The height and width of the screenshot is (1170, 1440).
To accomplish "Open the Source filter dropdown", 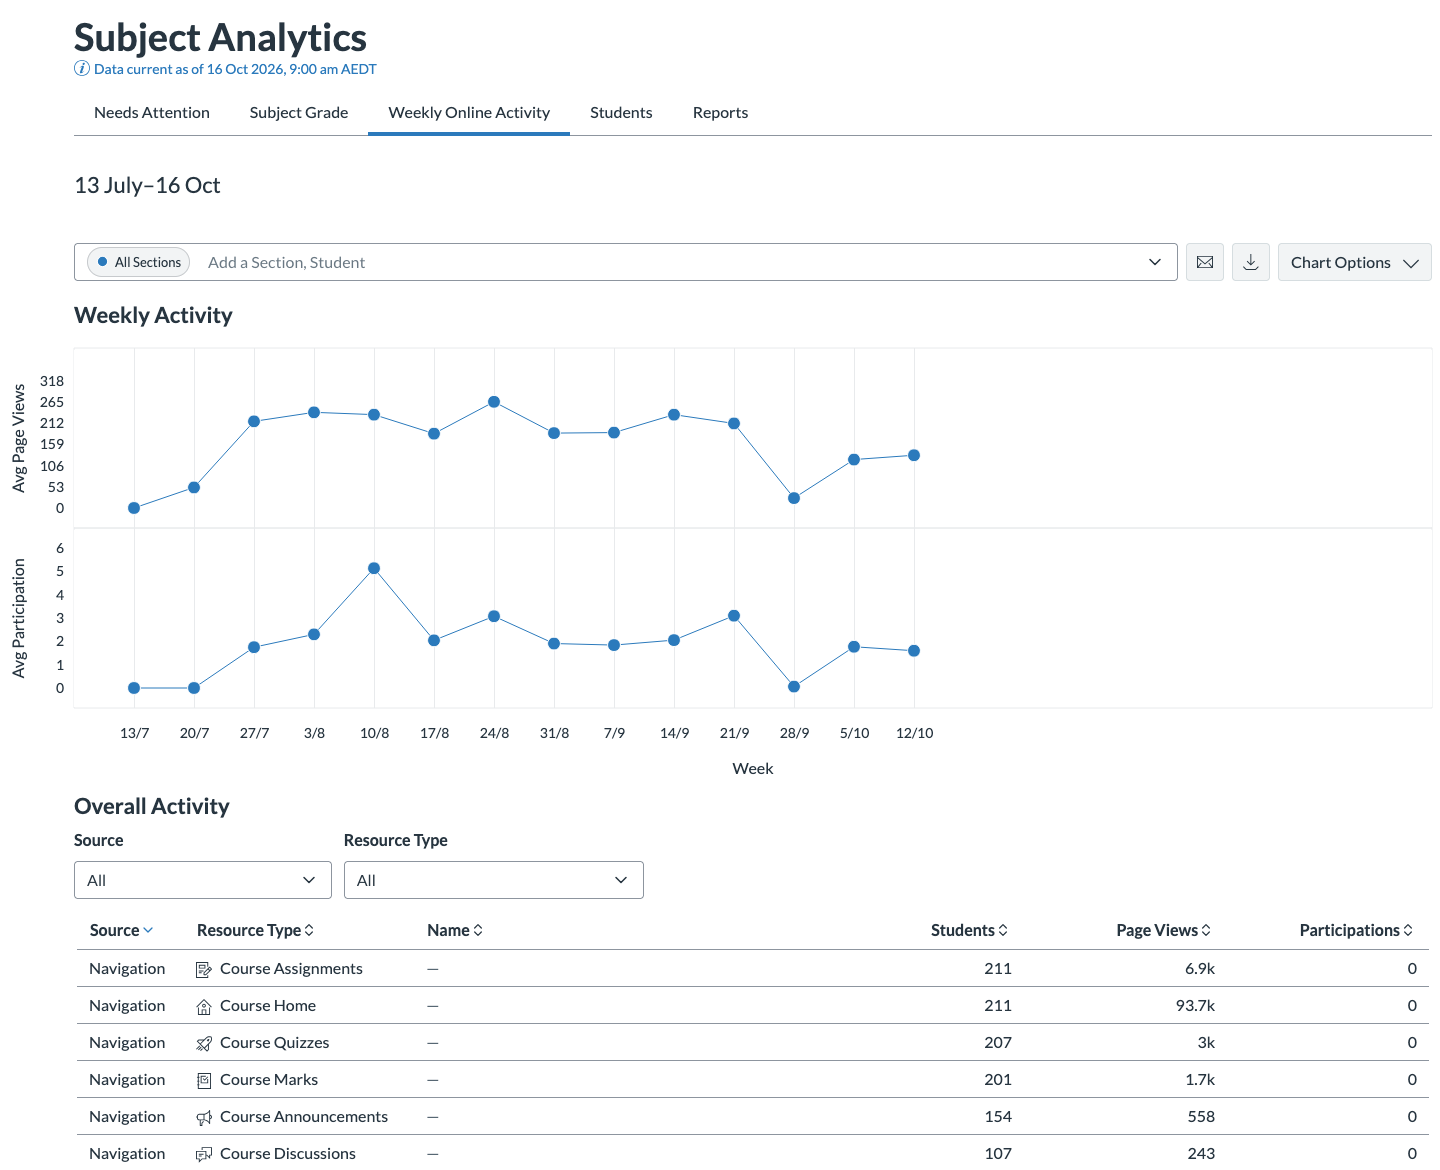I will pos(203,880).
